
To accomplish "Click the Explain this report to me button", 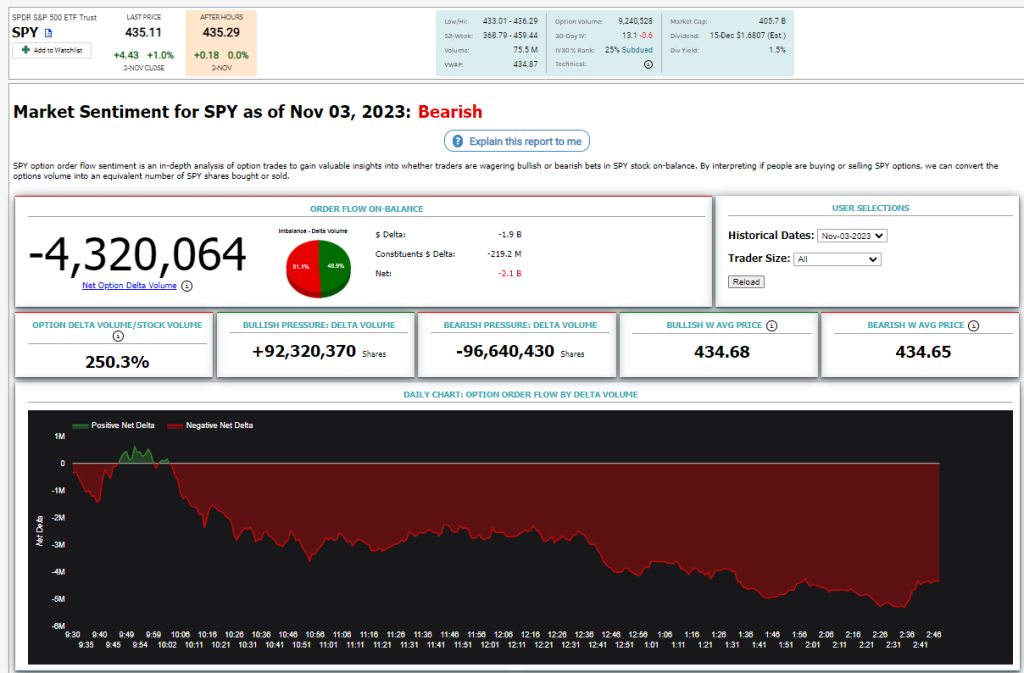I will click(517, 141).
